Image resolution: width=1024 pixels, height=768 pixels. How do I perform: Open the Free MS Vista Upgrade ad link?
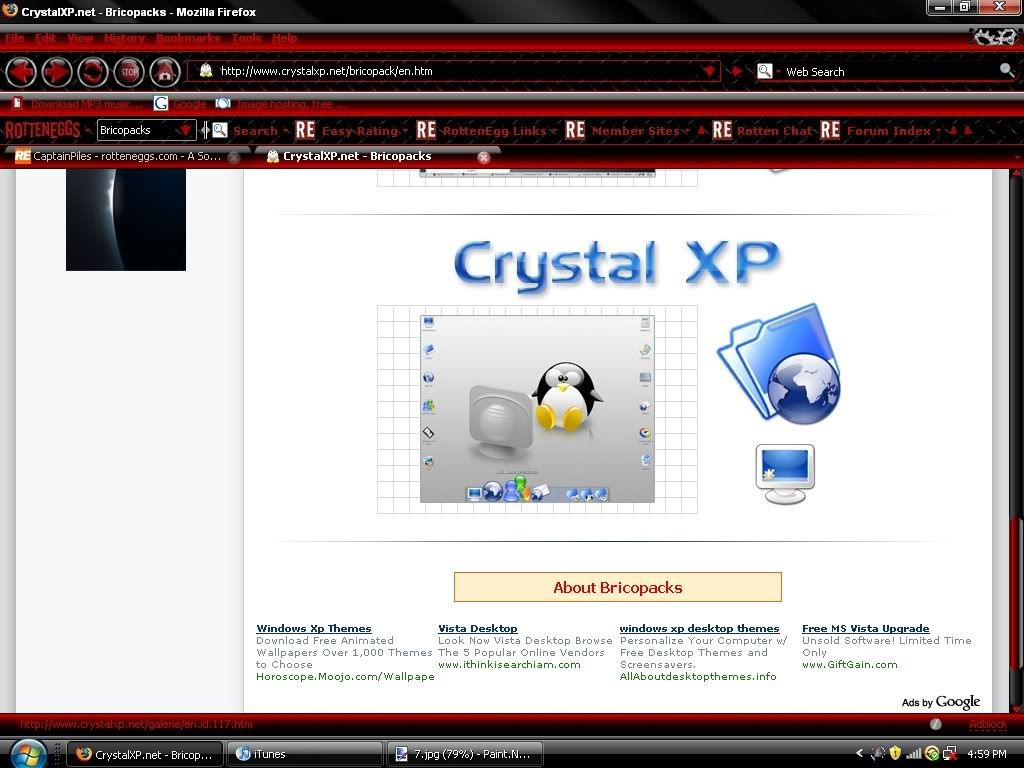click(x=865, y=628)
